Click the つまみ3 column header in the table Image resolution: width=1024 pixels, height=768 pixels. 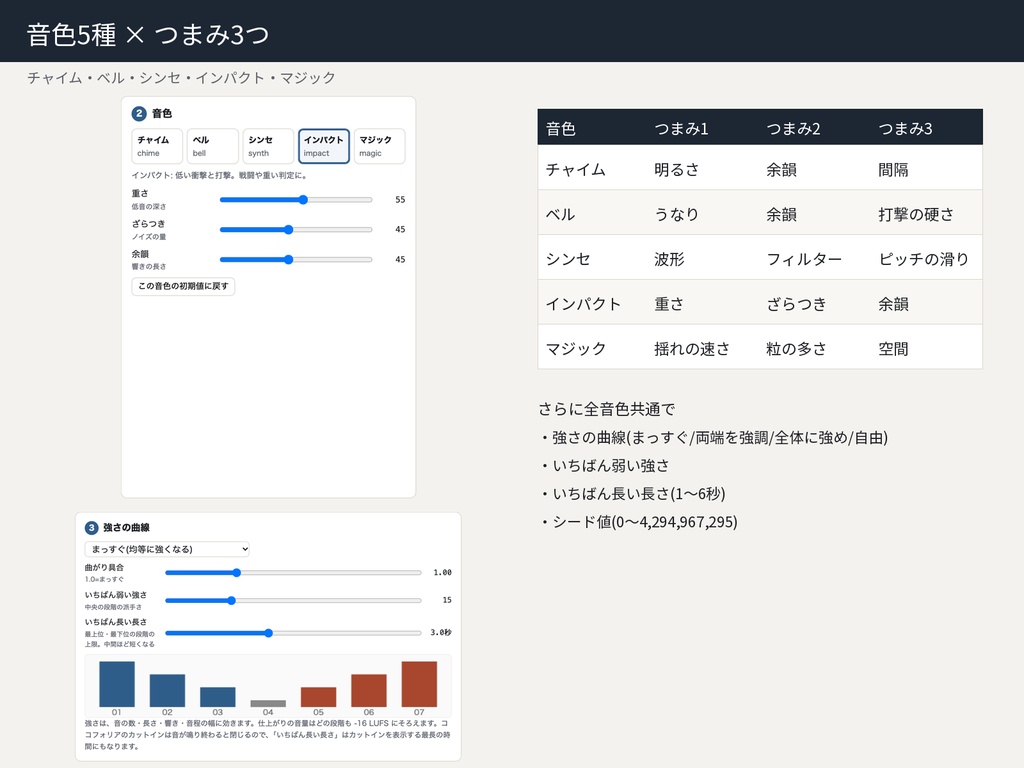click(x=905, y=129)
